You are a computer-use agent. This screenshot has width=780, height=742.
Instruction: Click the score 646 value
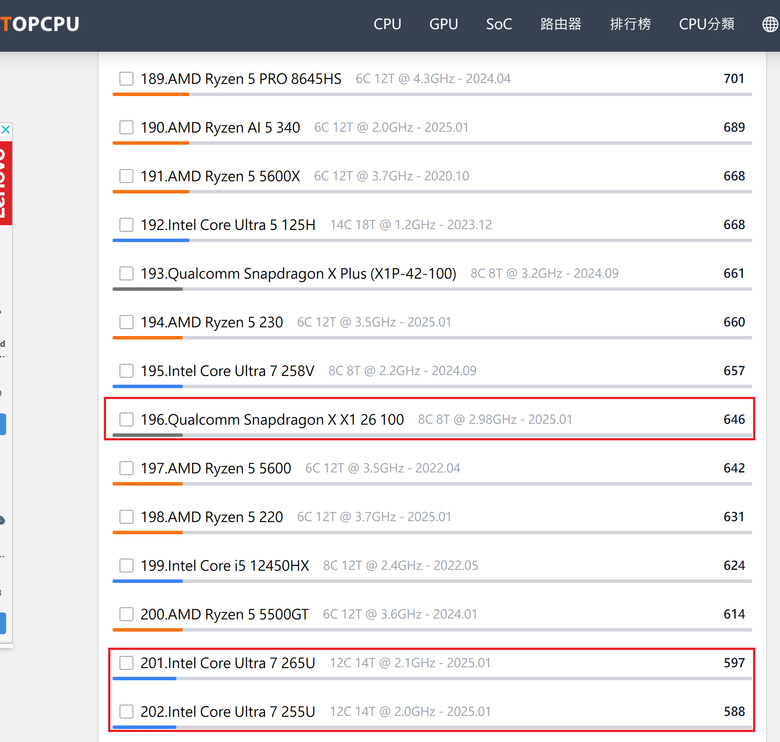point(734,419)
